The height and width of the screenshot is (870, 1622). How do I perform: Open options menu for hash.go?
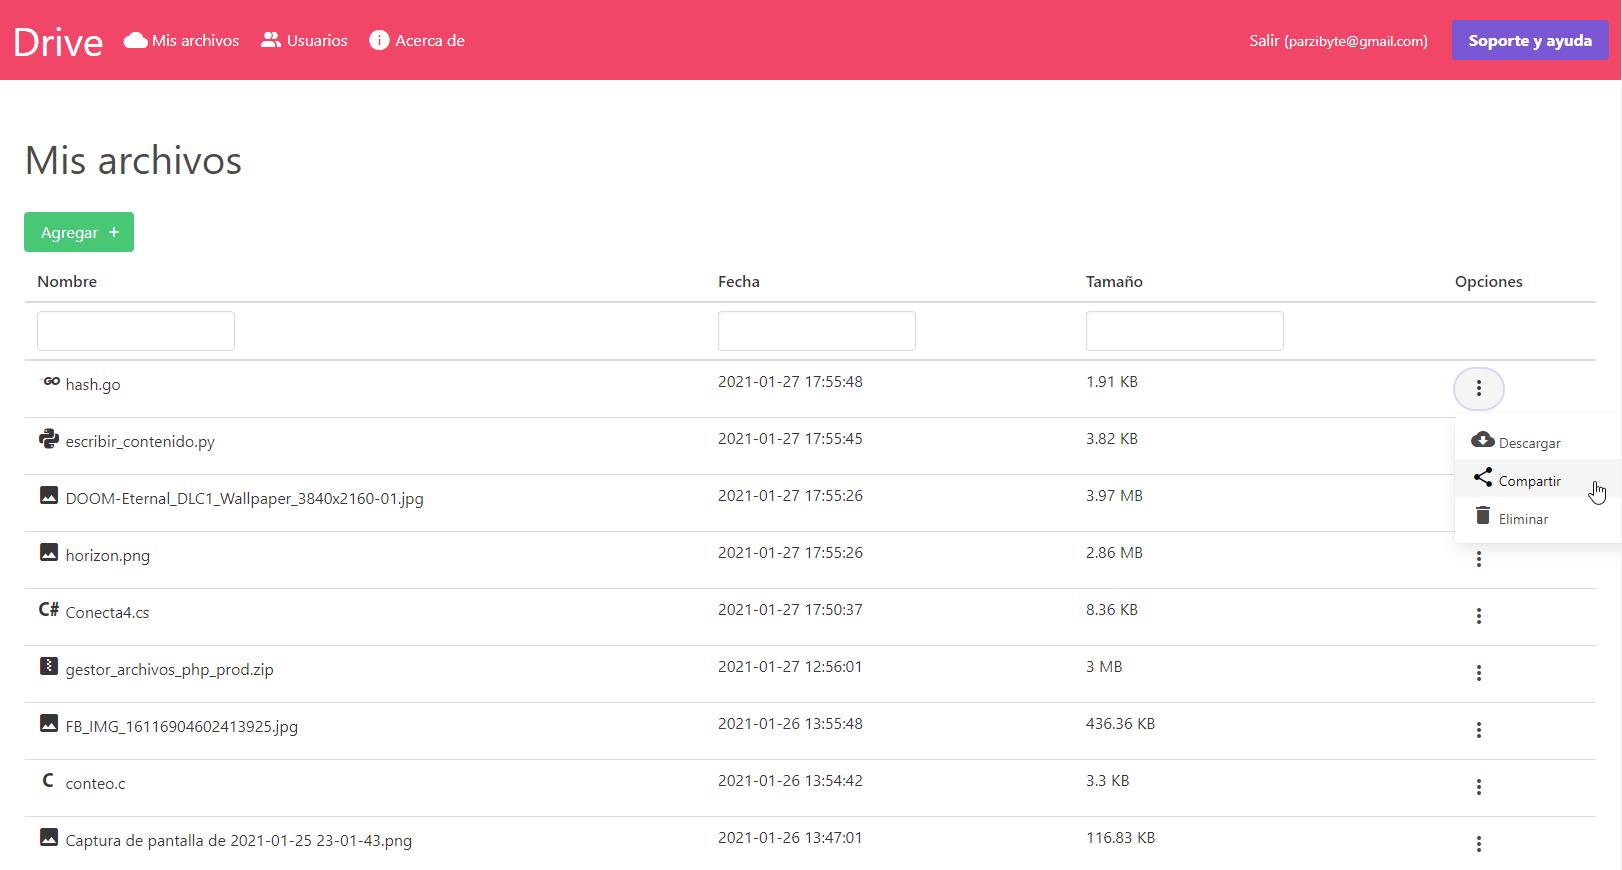pyautogui.click(x=1479, y=388)
